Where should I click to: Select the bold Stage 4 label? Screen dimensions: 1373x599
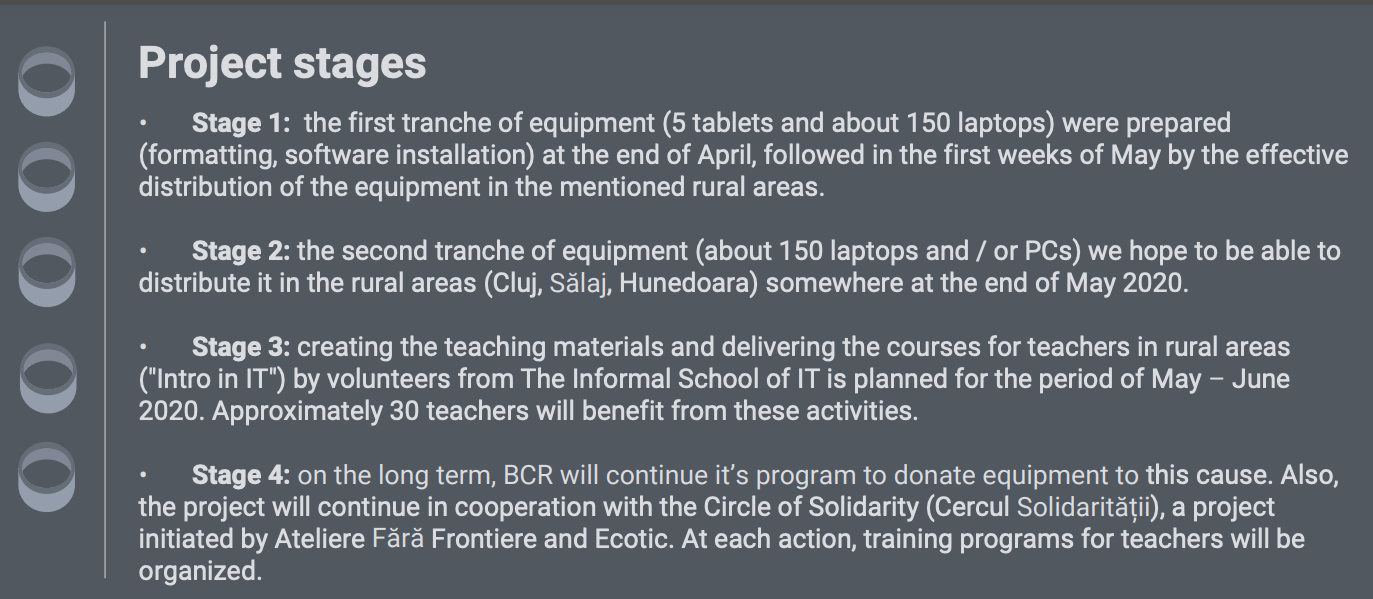240,475
